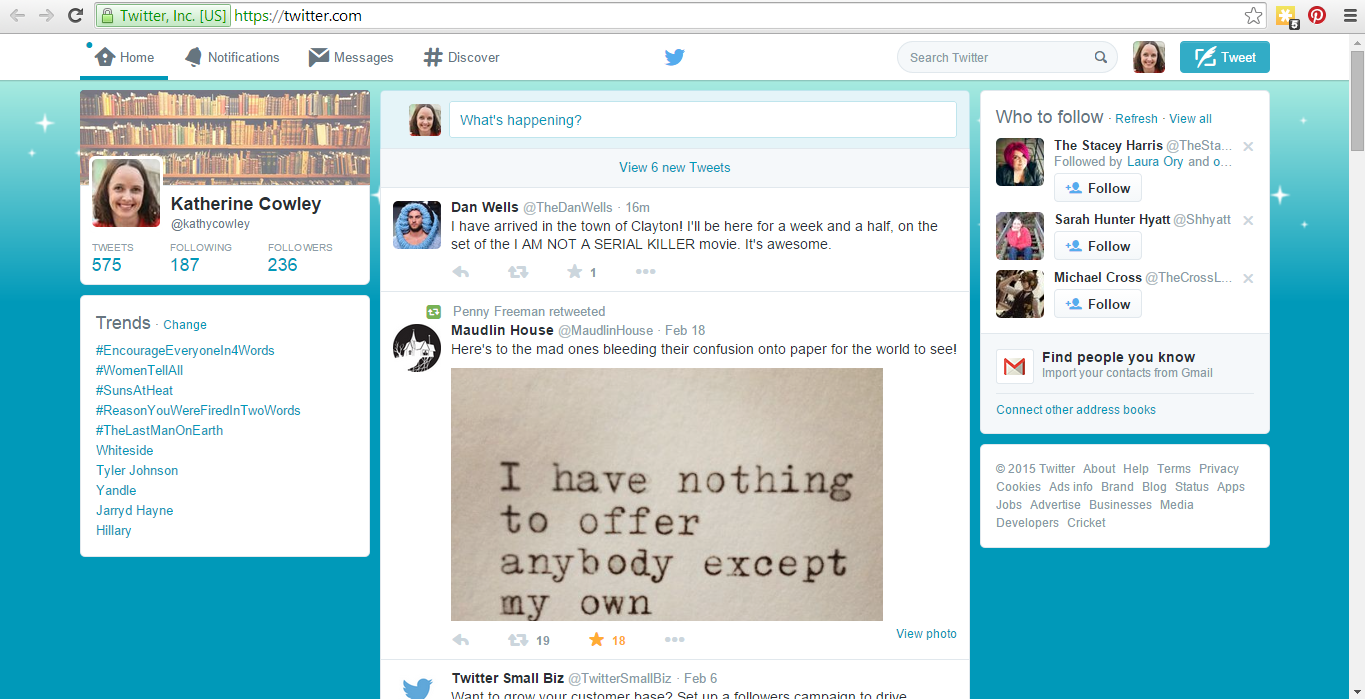Open the Tyler Johnson trend
1365x699 pixels.
tap(137, 471)
